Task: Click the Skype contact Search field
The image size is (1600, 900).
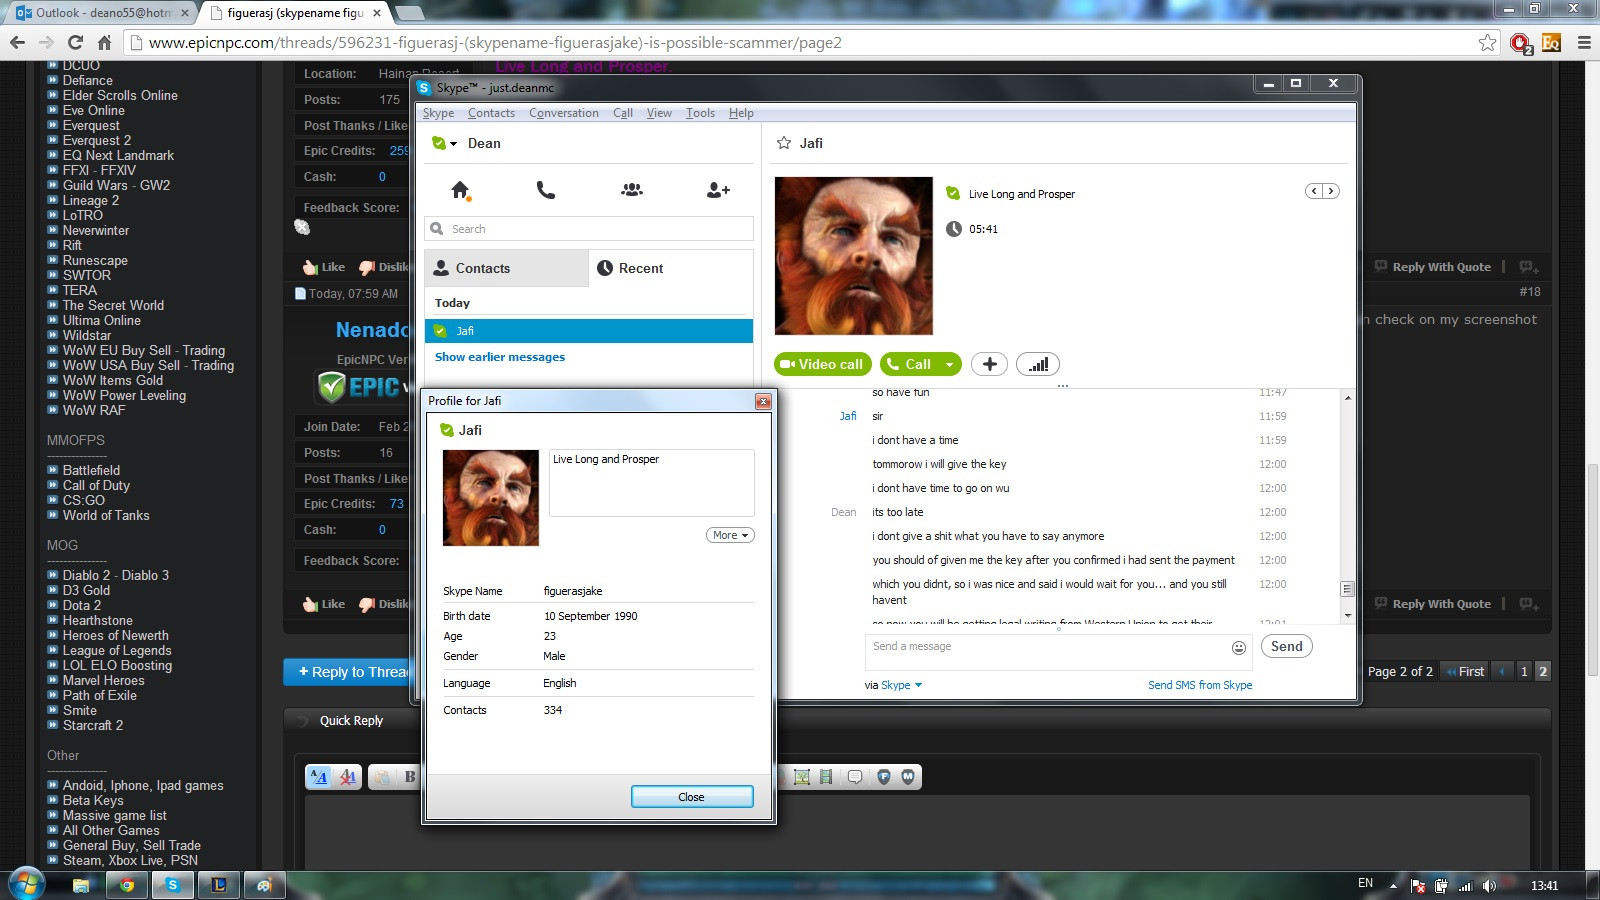Action: point(589,229)
